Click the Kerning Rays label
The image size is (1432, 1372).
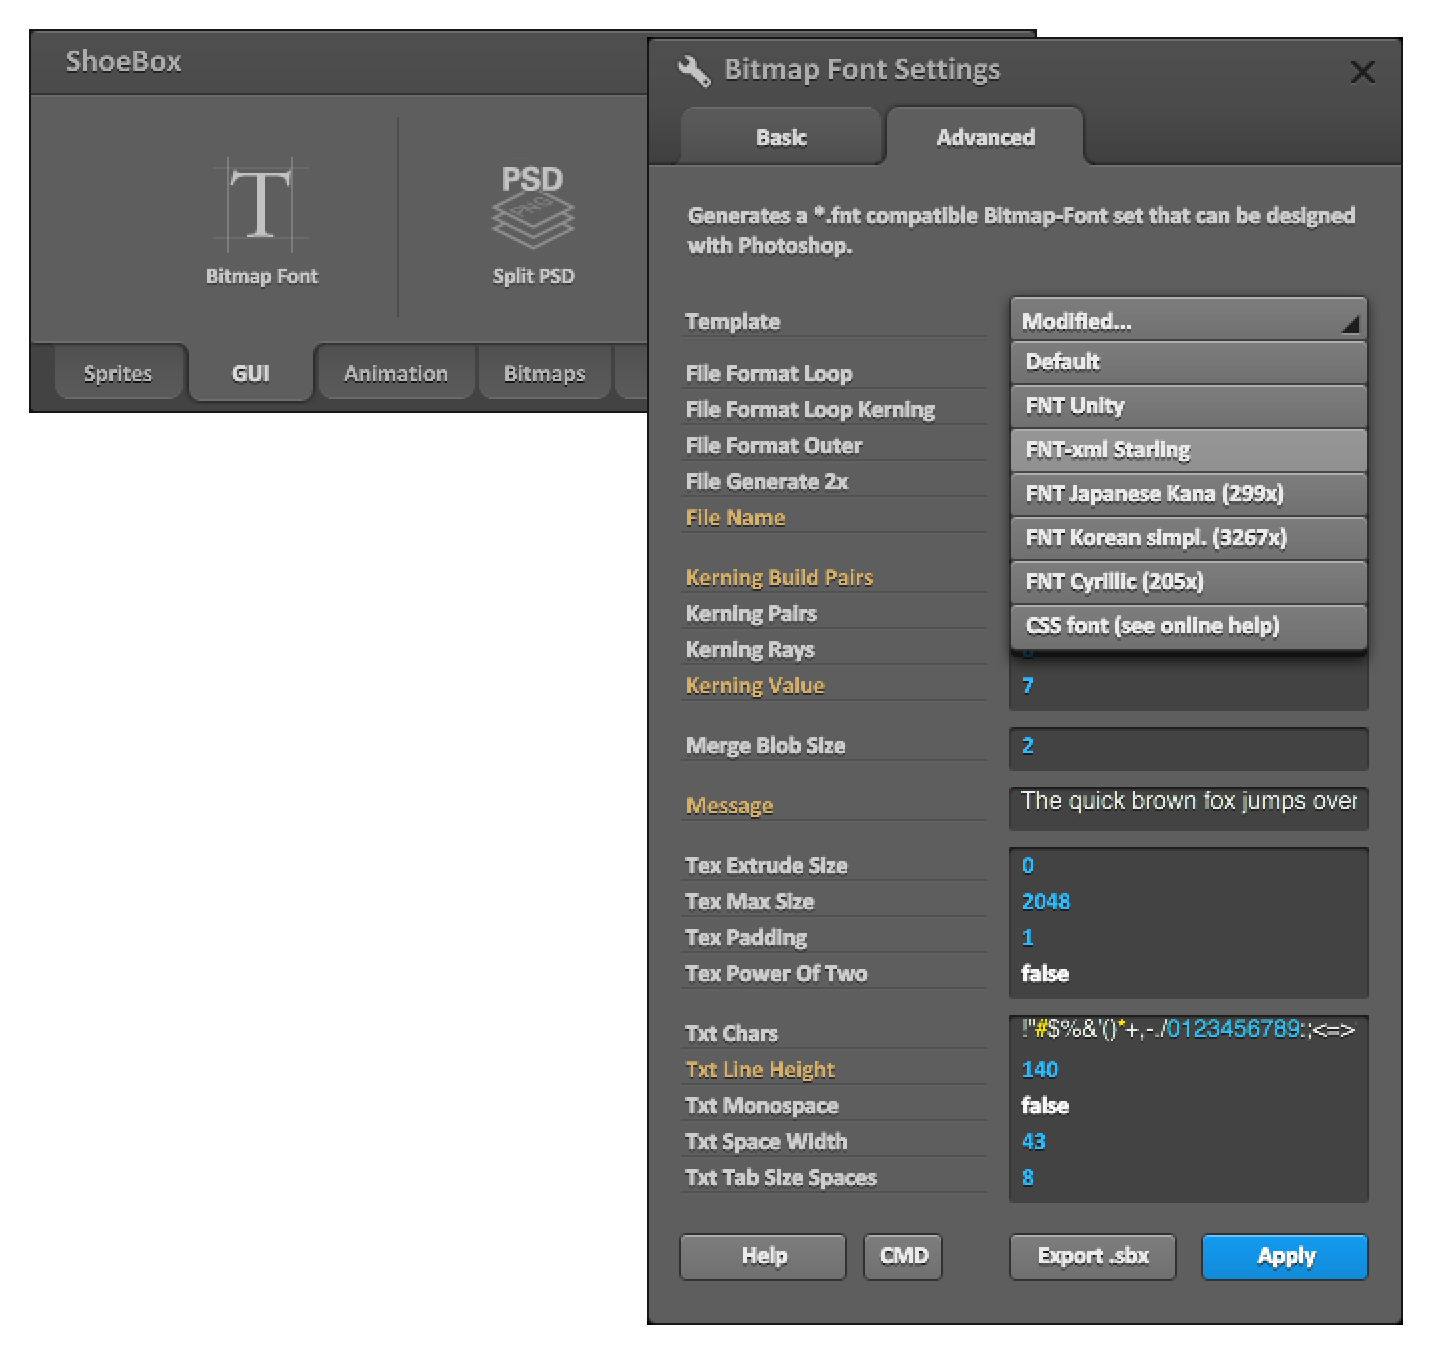(x=750, y=650)
